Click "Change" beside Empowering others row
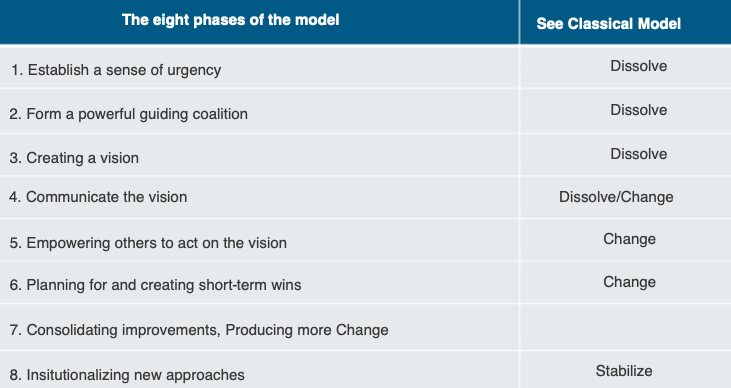 coord(629,239)
